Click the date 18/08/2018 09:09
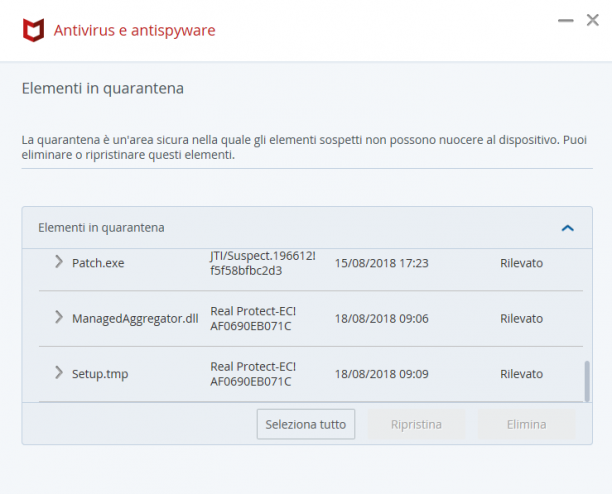612x494 pixels. (381, 374)
